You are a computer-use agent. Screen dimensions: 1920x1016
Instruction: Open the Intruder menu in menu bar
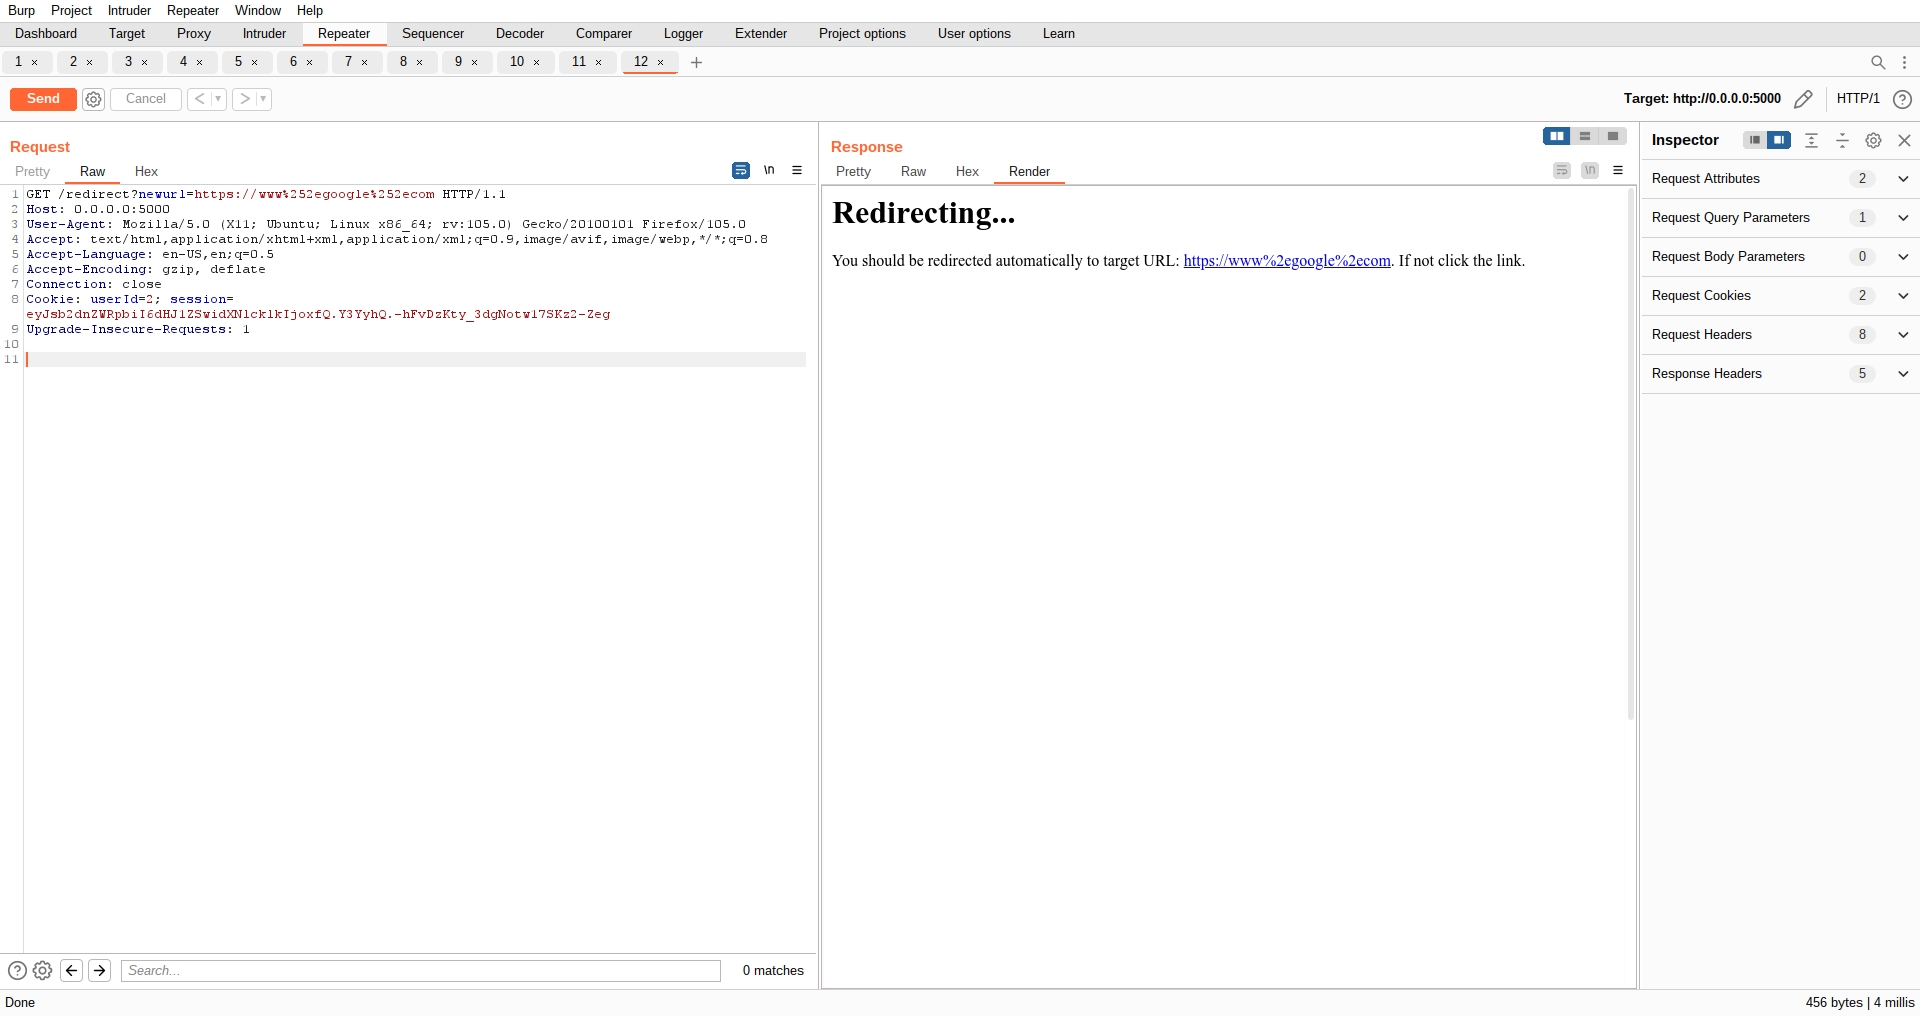tap(129, 10)
